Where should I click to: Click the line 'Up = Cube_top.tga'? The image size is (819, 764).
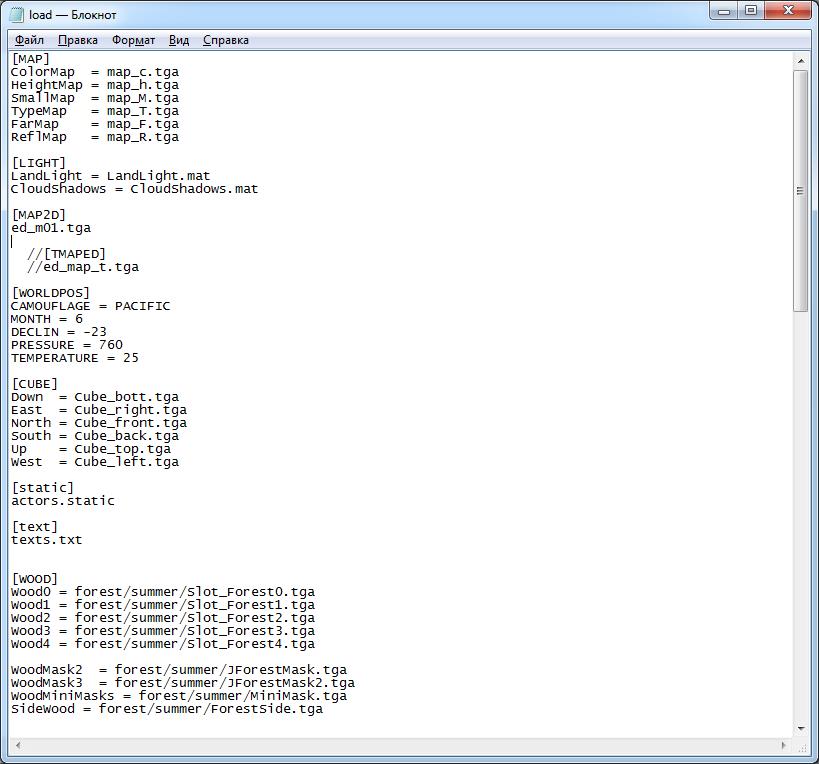(x=91, y=450)
